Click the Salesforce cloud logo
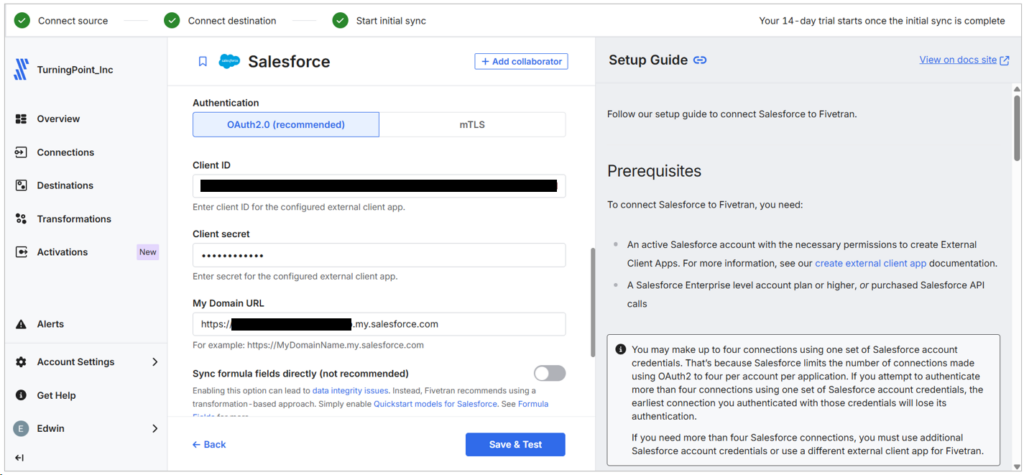The height and width of the screenshot is (475, 1024). pos(229,61)
